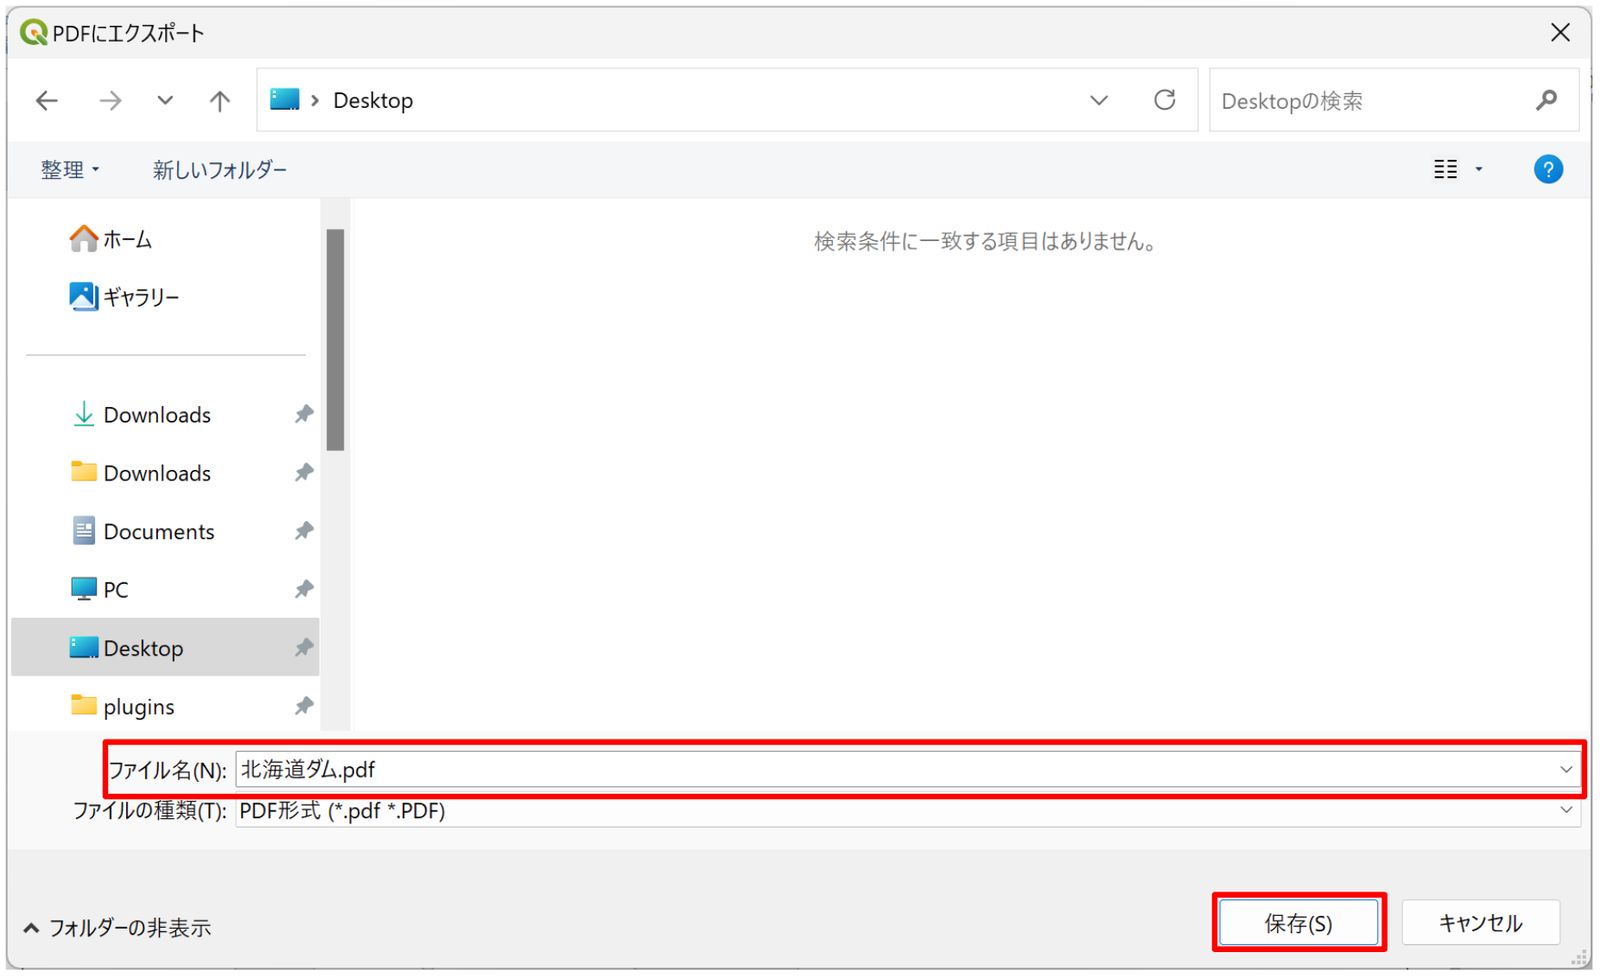Unpin PC using its pin icon
The image size is (1600, 978).
(304, 589)
